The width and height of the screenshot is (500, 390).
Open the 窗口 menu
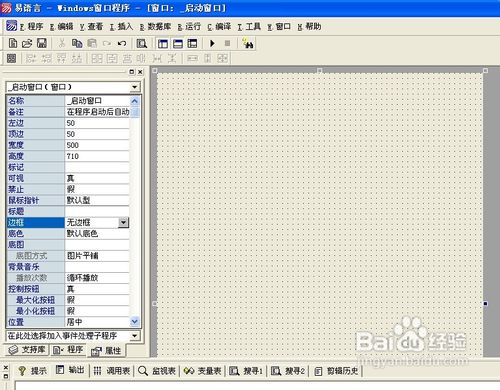[x=279, y=26]
